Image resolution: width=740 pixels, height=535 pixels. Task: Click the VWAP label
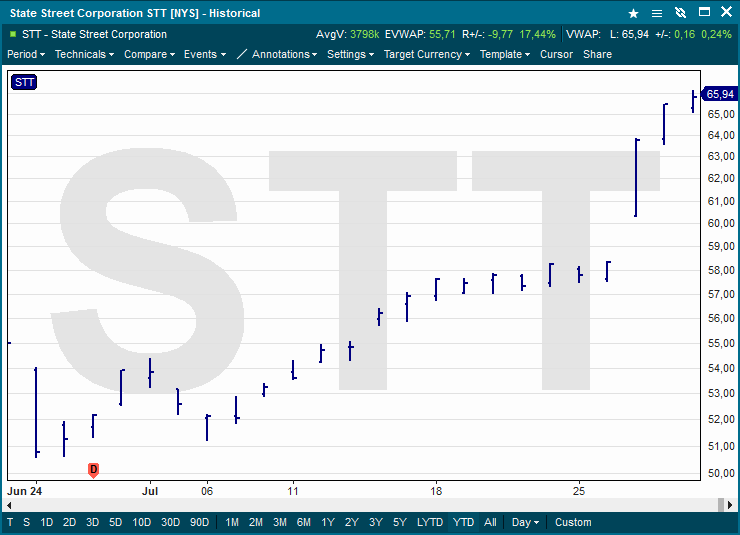[x=583, y=34]
